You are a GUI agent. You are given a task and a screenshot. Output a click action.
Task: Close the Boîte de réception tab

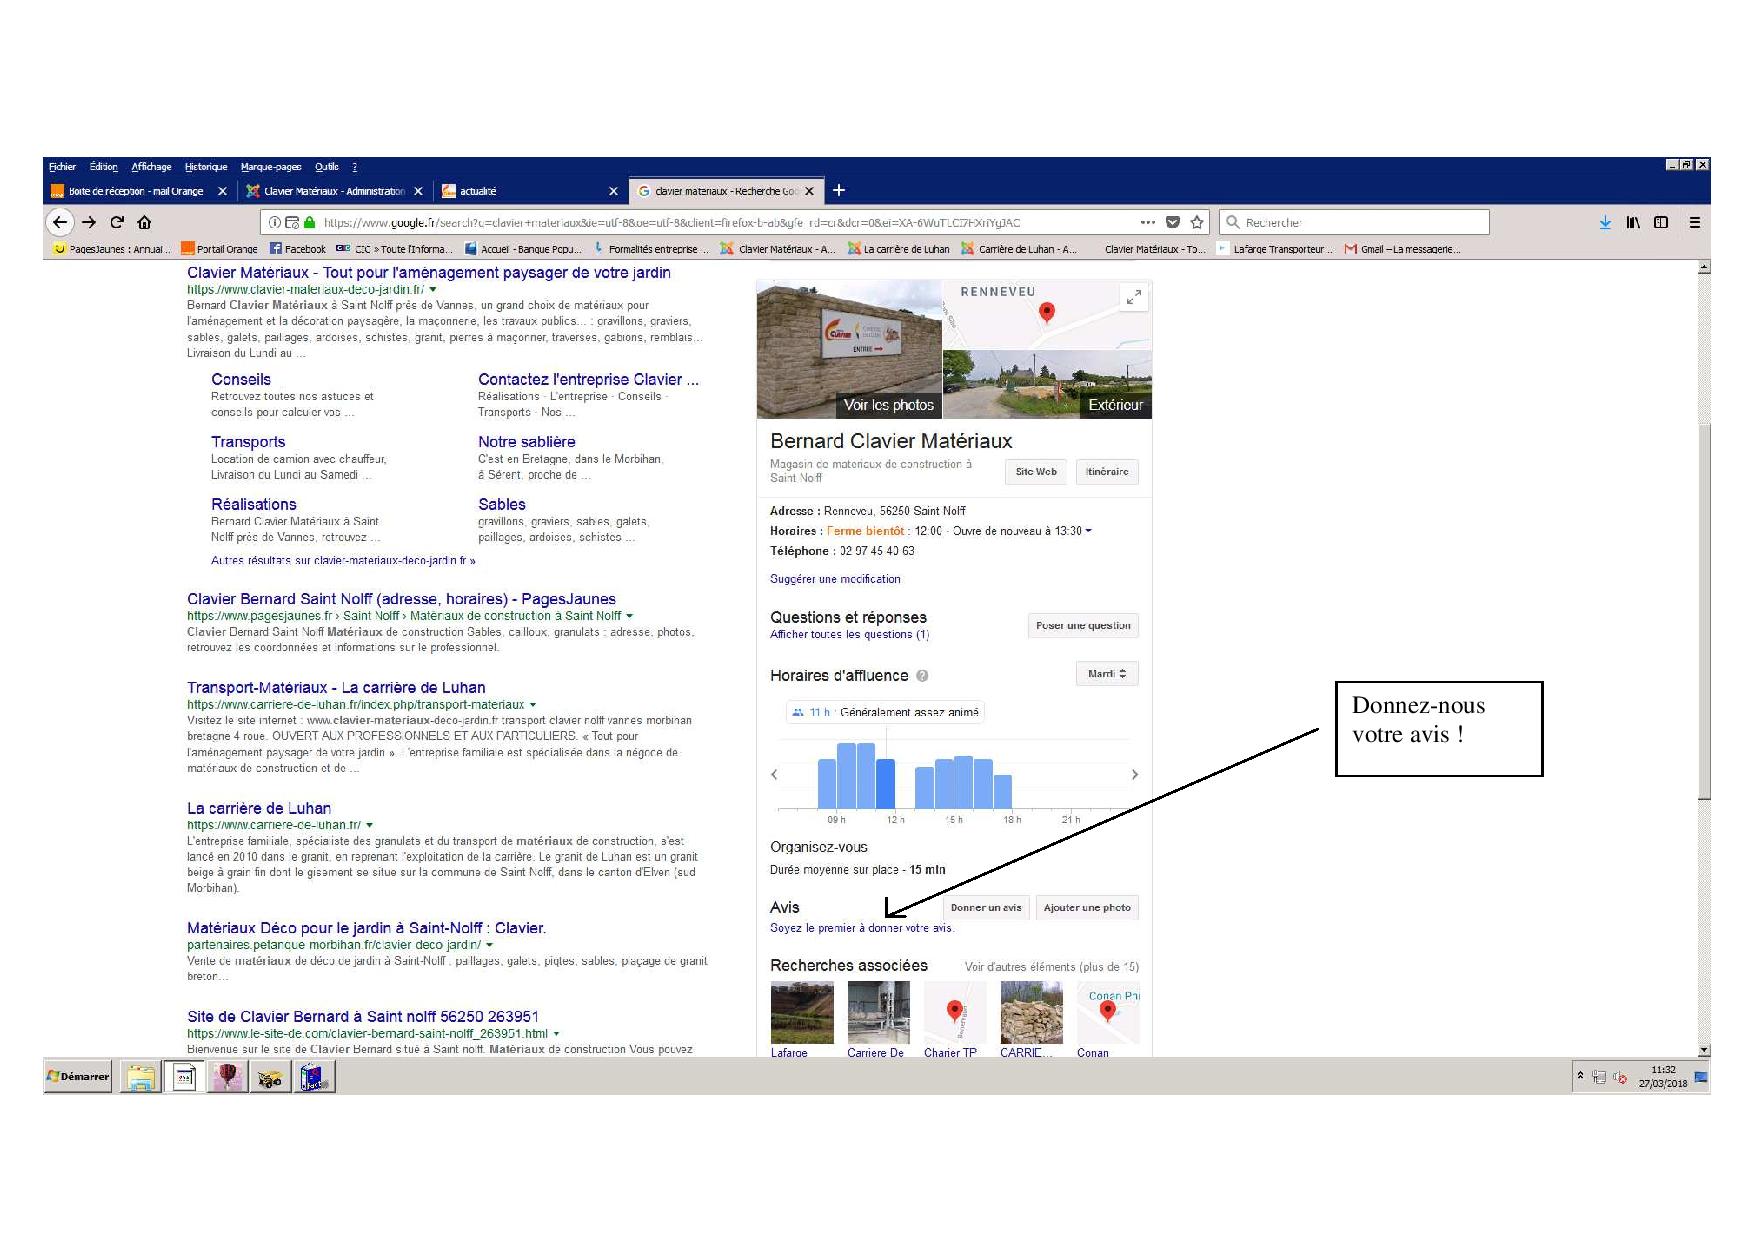click(222, 191)
